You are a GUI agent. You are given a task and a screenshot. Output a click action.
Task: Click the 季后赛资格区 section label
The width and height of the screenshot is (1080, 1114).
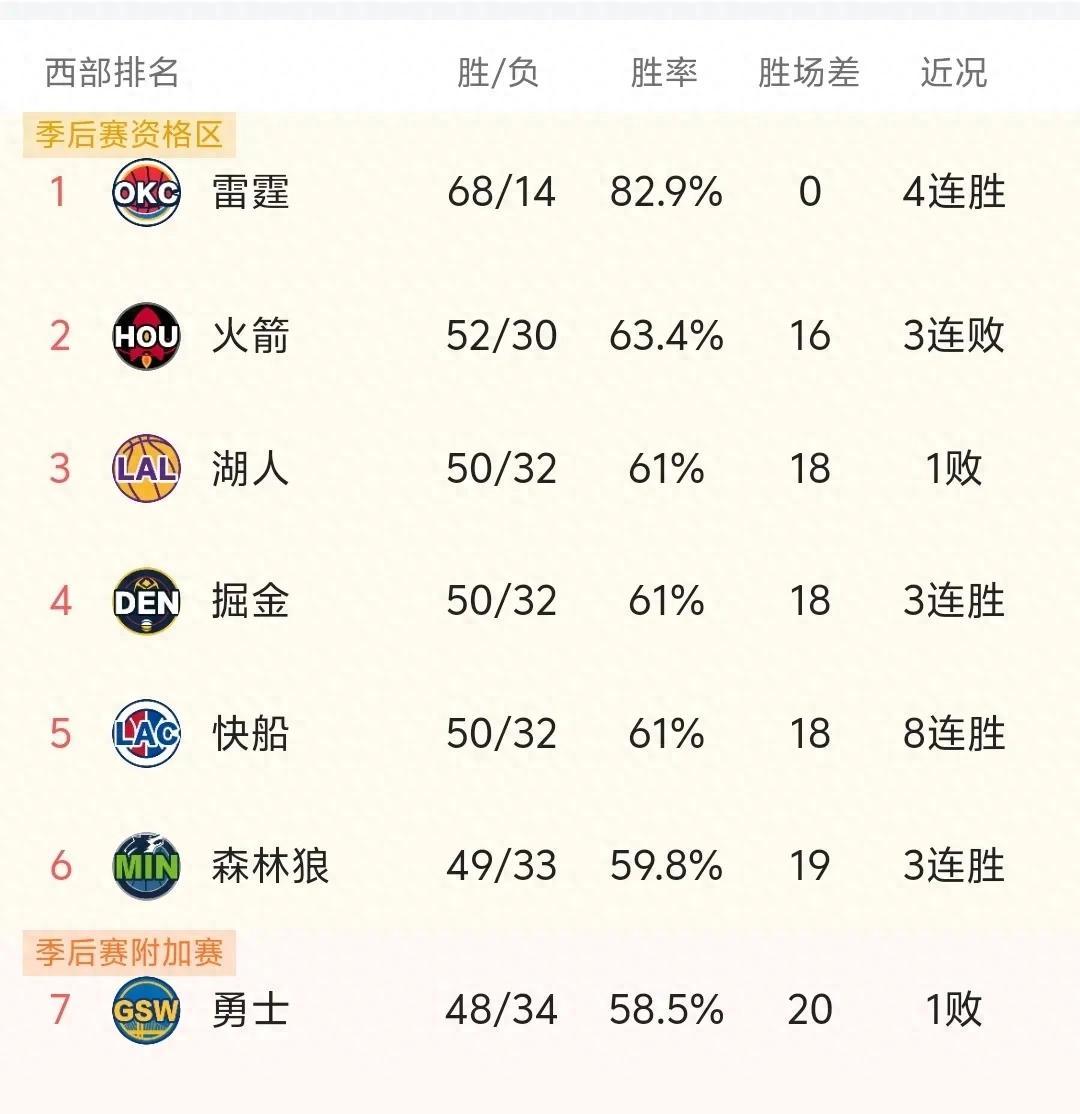[x=129, y=135]
